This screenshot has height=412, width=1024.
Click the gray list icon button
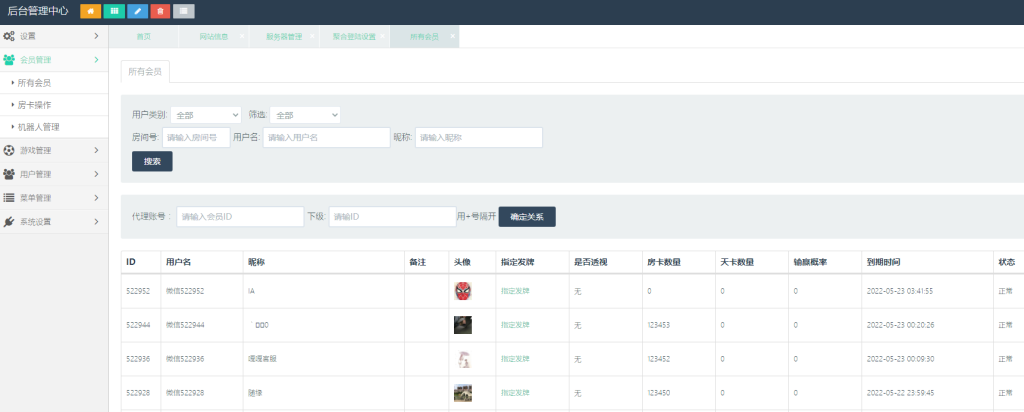(x=183, y=11)
